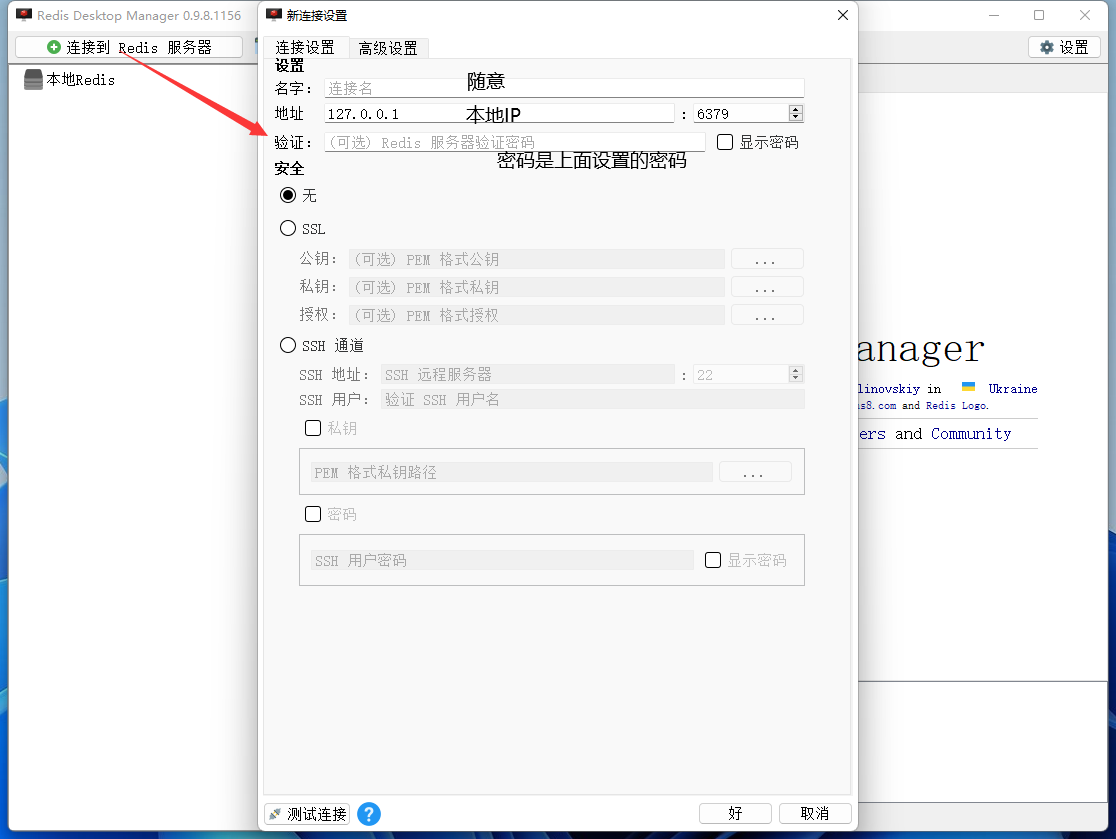Open the Redis Logo link
The height and width of the screenshot is (839, 1116).
(x=957, y=405)
